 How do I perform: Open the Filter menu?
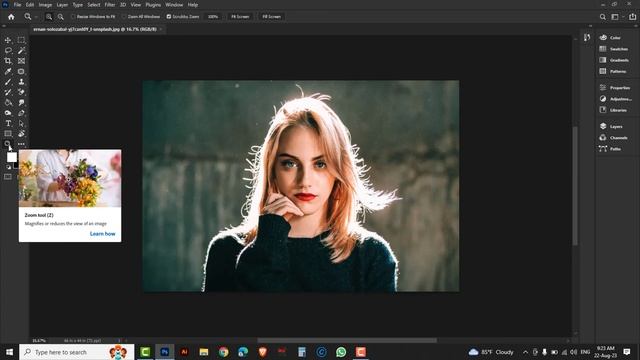[110, 5]
